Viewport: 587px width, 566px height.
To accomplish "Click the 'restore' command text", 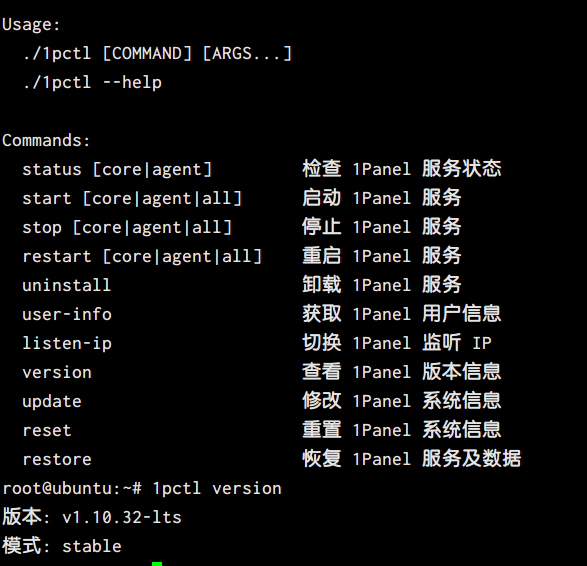I will (57, 460).
